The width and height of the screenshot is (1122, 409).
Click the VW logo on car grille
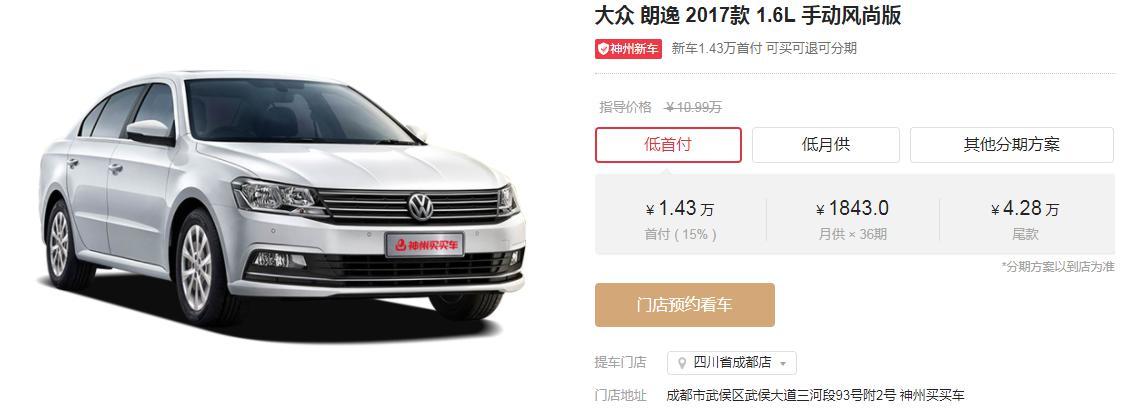click(421, 207)
